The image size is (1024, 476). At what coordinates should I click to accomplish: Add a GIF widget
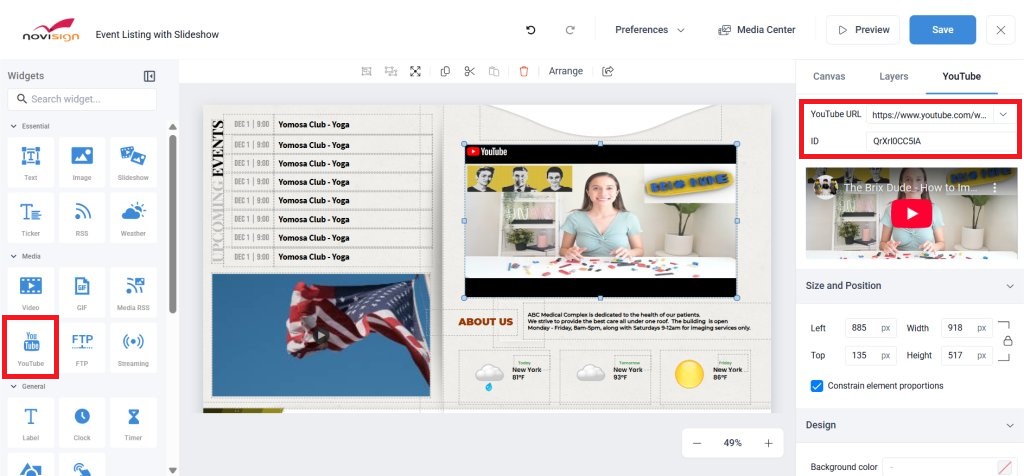coord(82,293)
